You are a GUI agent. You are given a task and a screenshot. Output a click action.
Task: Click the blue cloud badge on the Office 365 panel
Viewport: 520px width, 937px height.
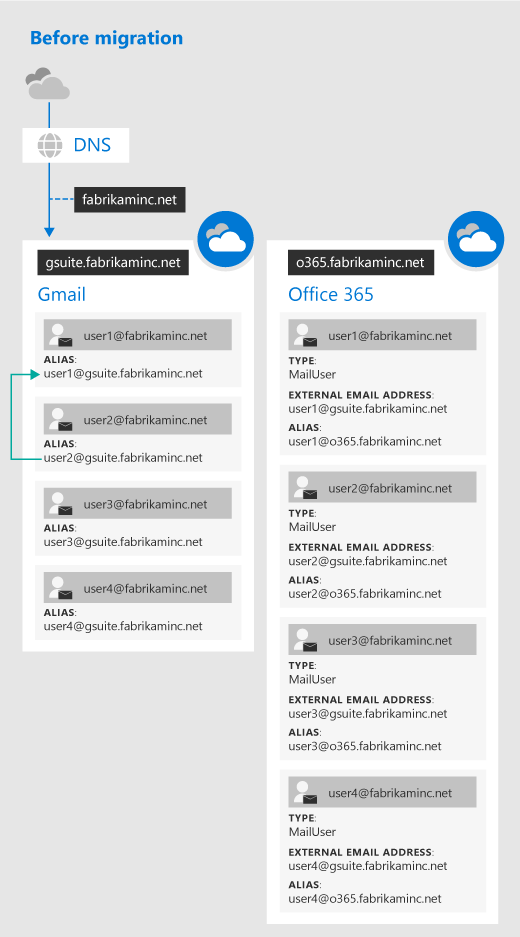click(476, 239)
